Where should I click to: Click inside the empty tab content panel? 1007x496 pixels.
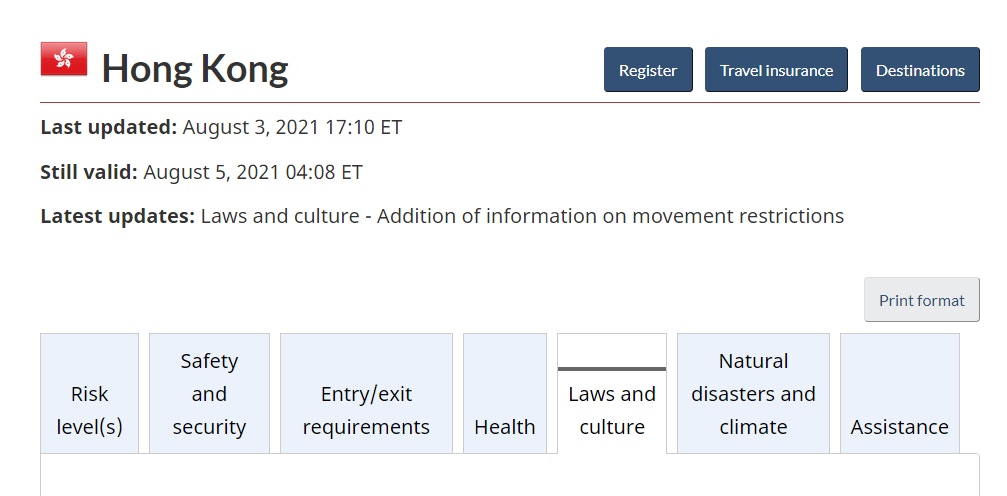click(x=510, y=475)
